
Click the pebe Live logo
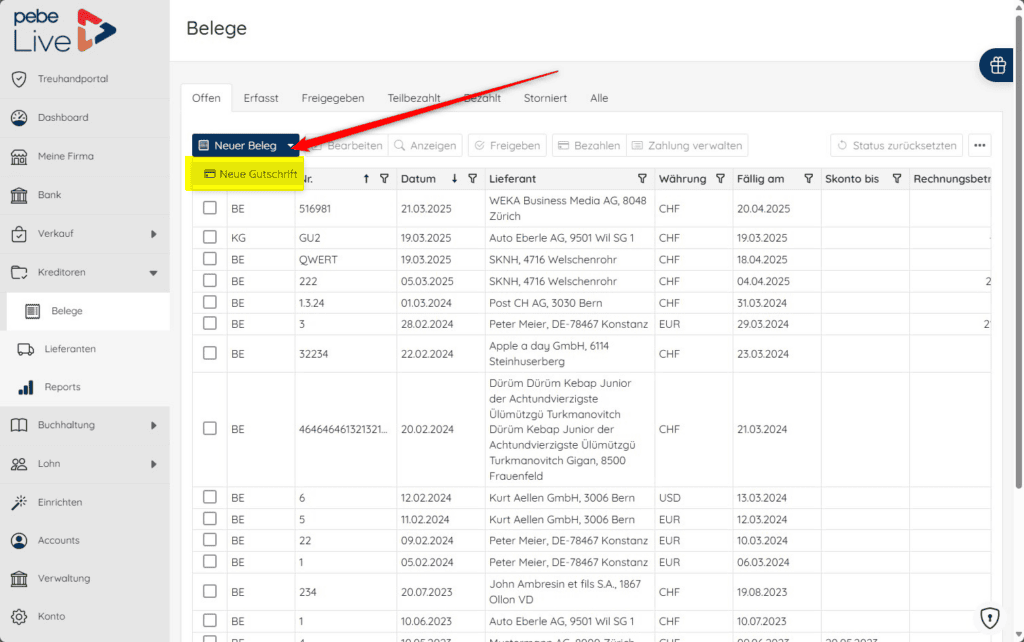(x=64, y=31)
